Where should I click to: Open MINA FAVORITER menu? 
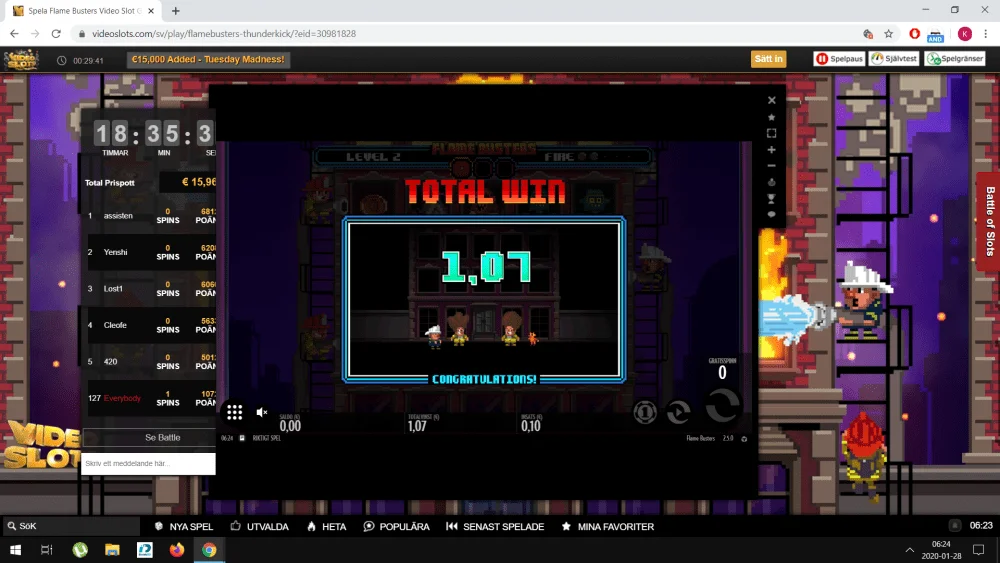(x=608, y=527)
